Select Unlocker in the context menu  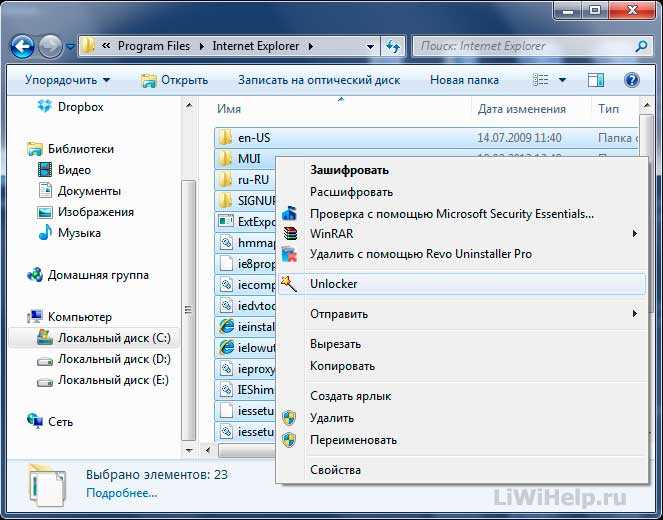point(463,284)
